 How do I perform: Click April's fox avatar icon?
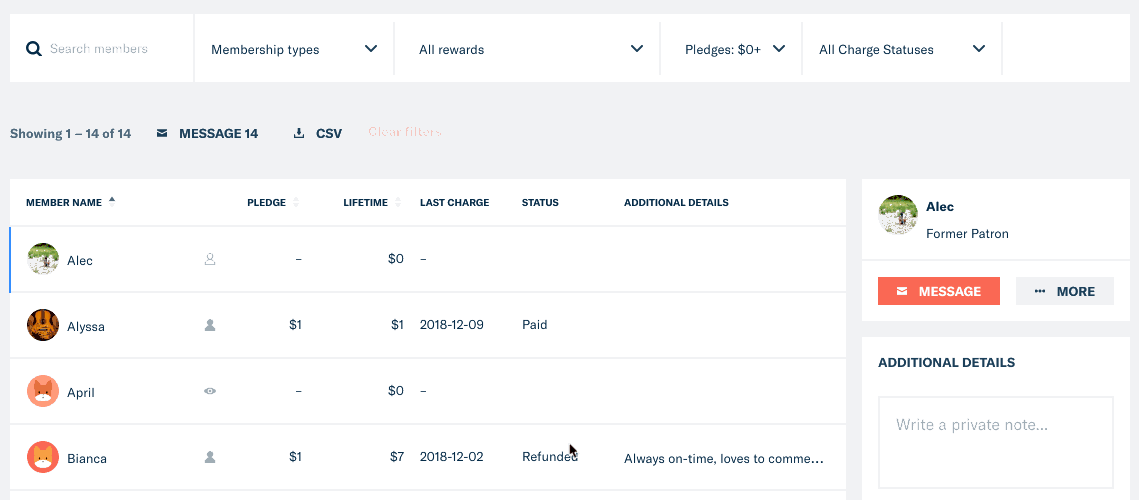click(x=43, y=392)
